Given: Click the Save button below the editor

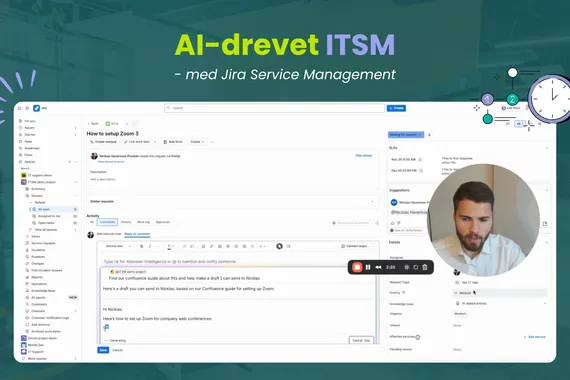Looking at the screenshot, I should [103, 350].
